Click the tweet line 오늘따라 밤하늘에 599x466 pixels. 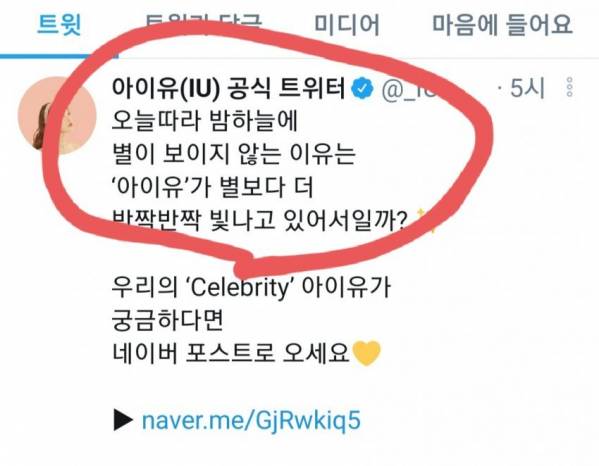[x=204, y=121]
